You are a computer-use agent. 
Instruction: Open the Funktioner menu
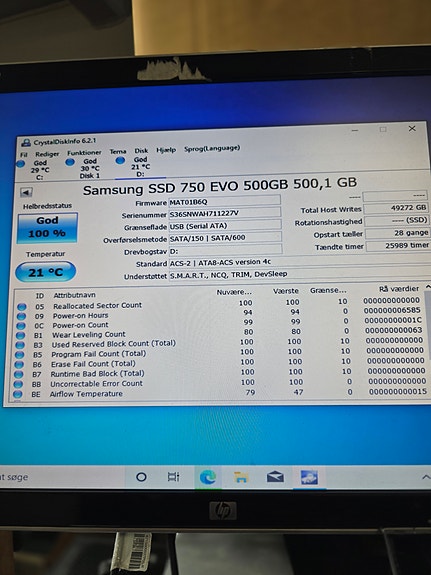(x=84, y=153)
